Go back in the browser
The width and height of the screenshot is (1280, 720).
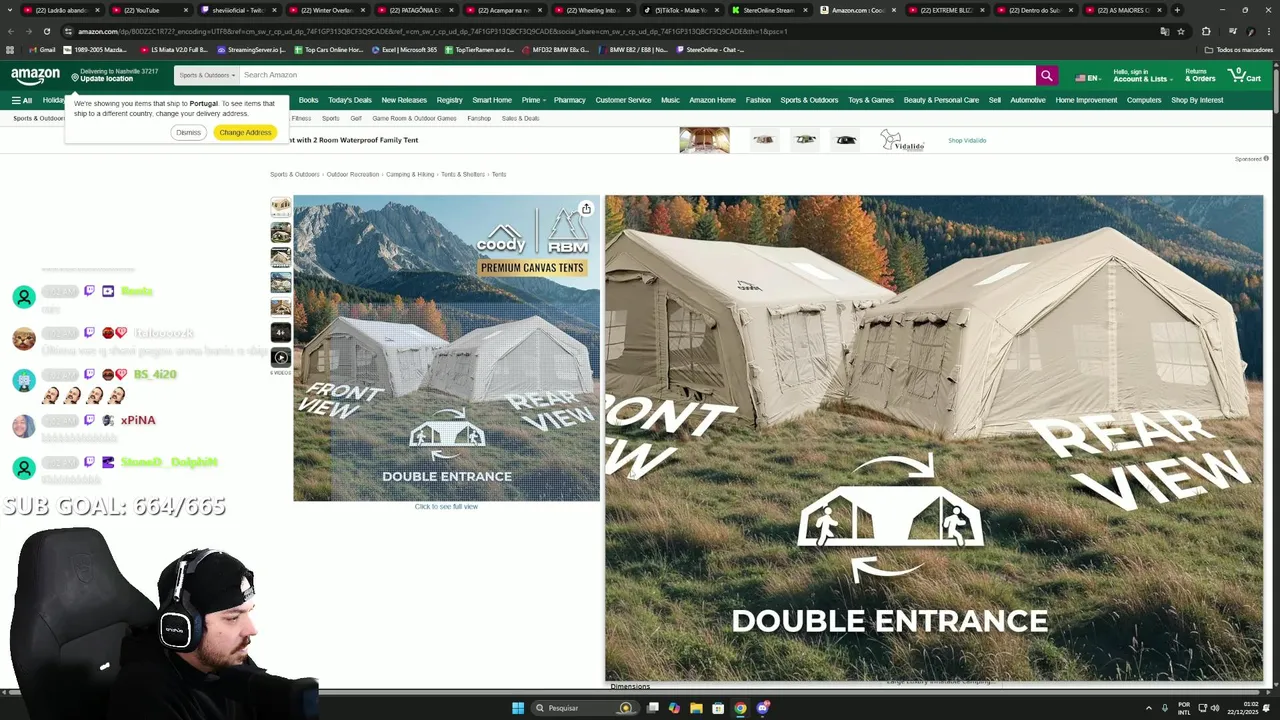pos(10,31)
